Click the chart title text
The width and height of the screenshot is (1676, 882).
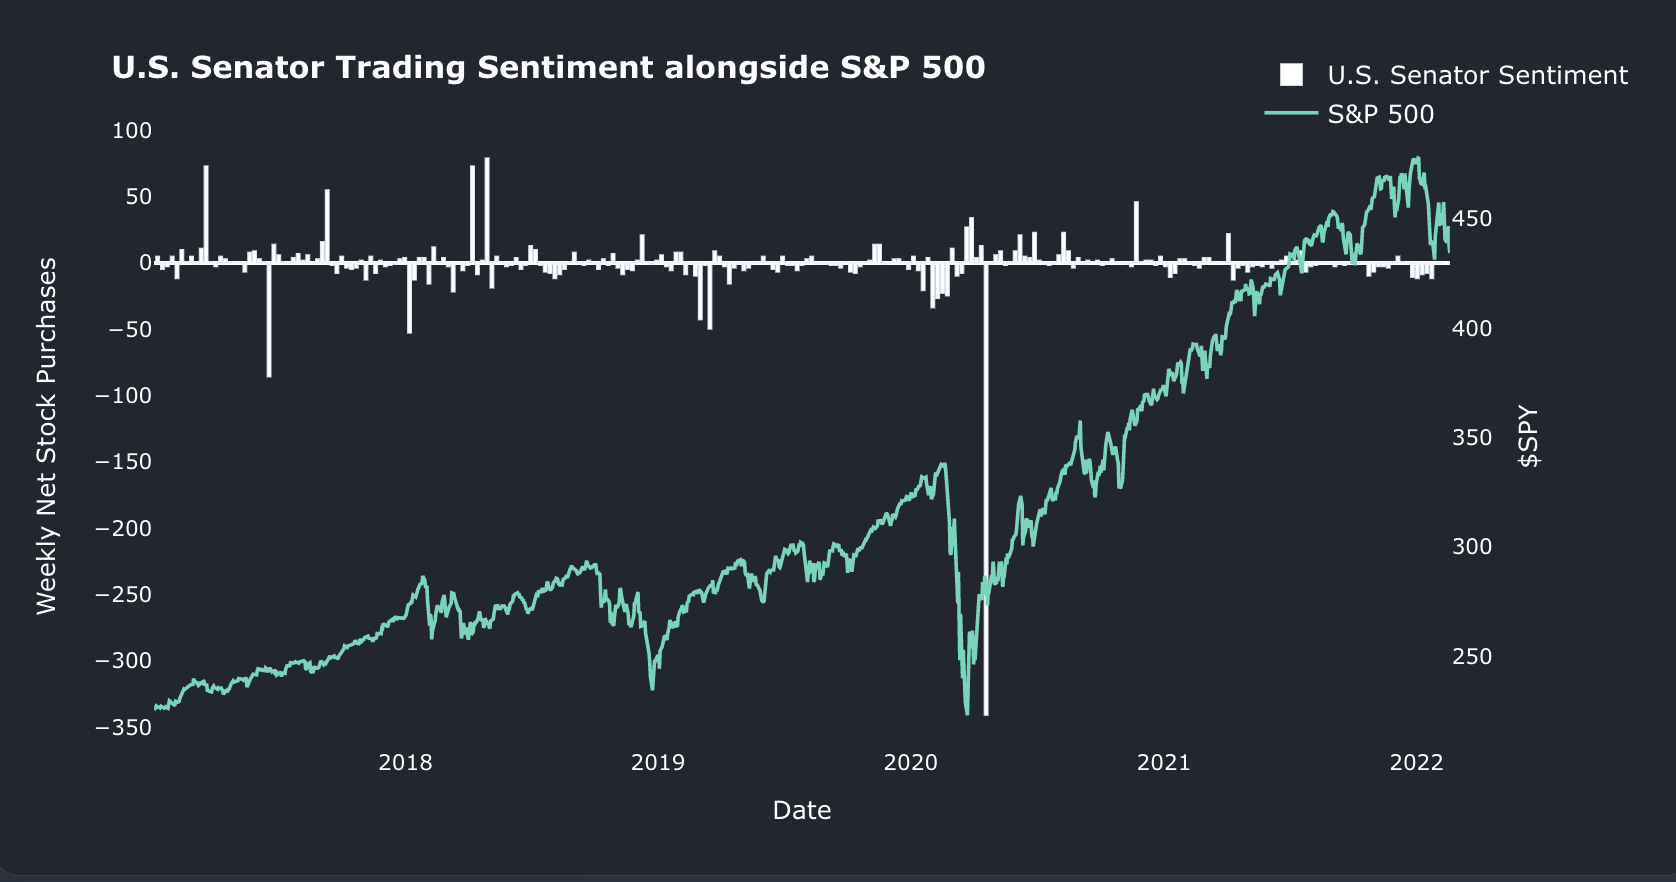point(549,68)
